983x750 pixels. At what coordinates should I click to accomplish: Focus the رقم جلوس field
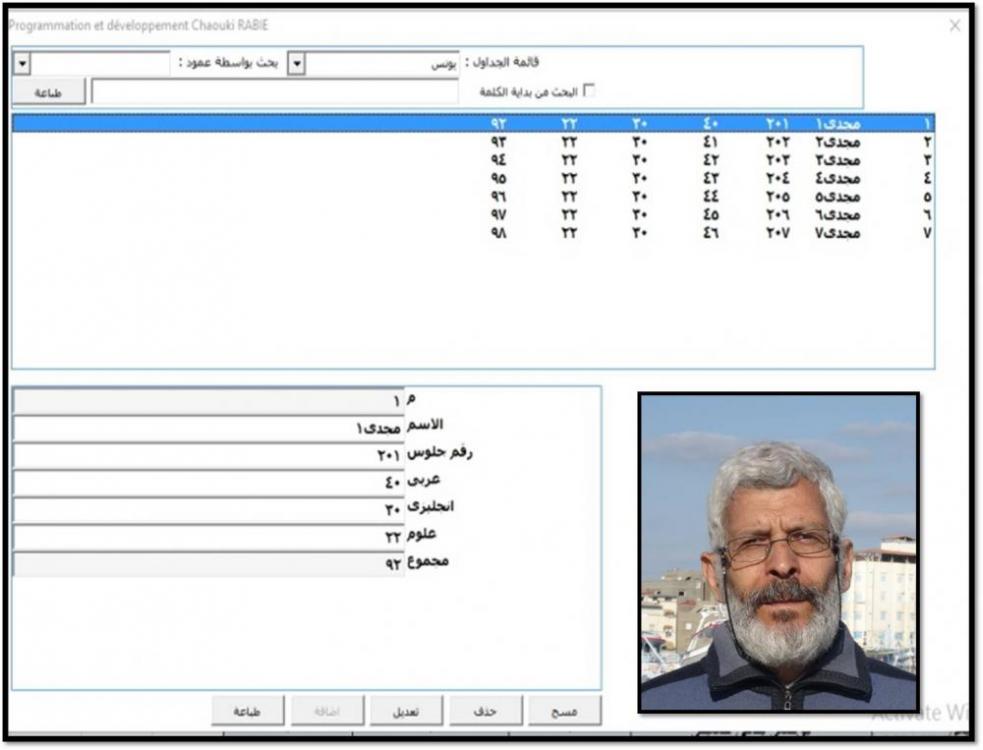[208, 455]
